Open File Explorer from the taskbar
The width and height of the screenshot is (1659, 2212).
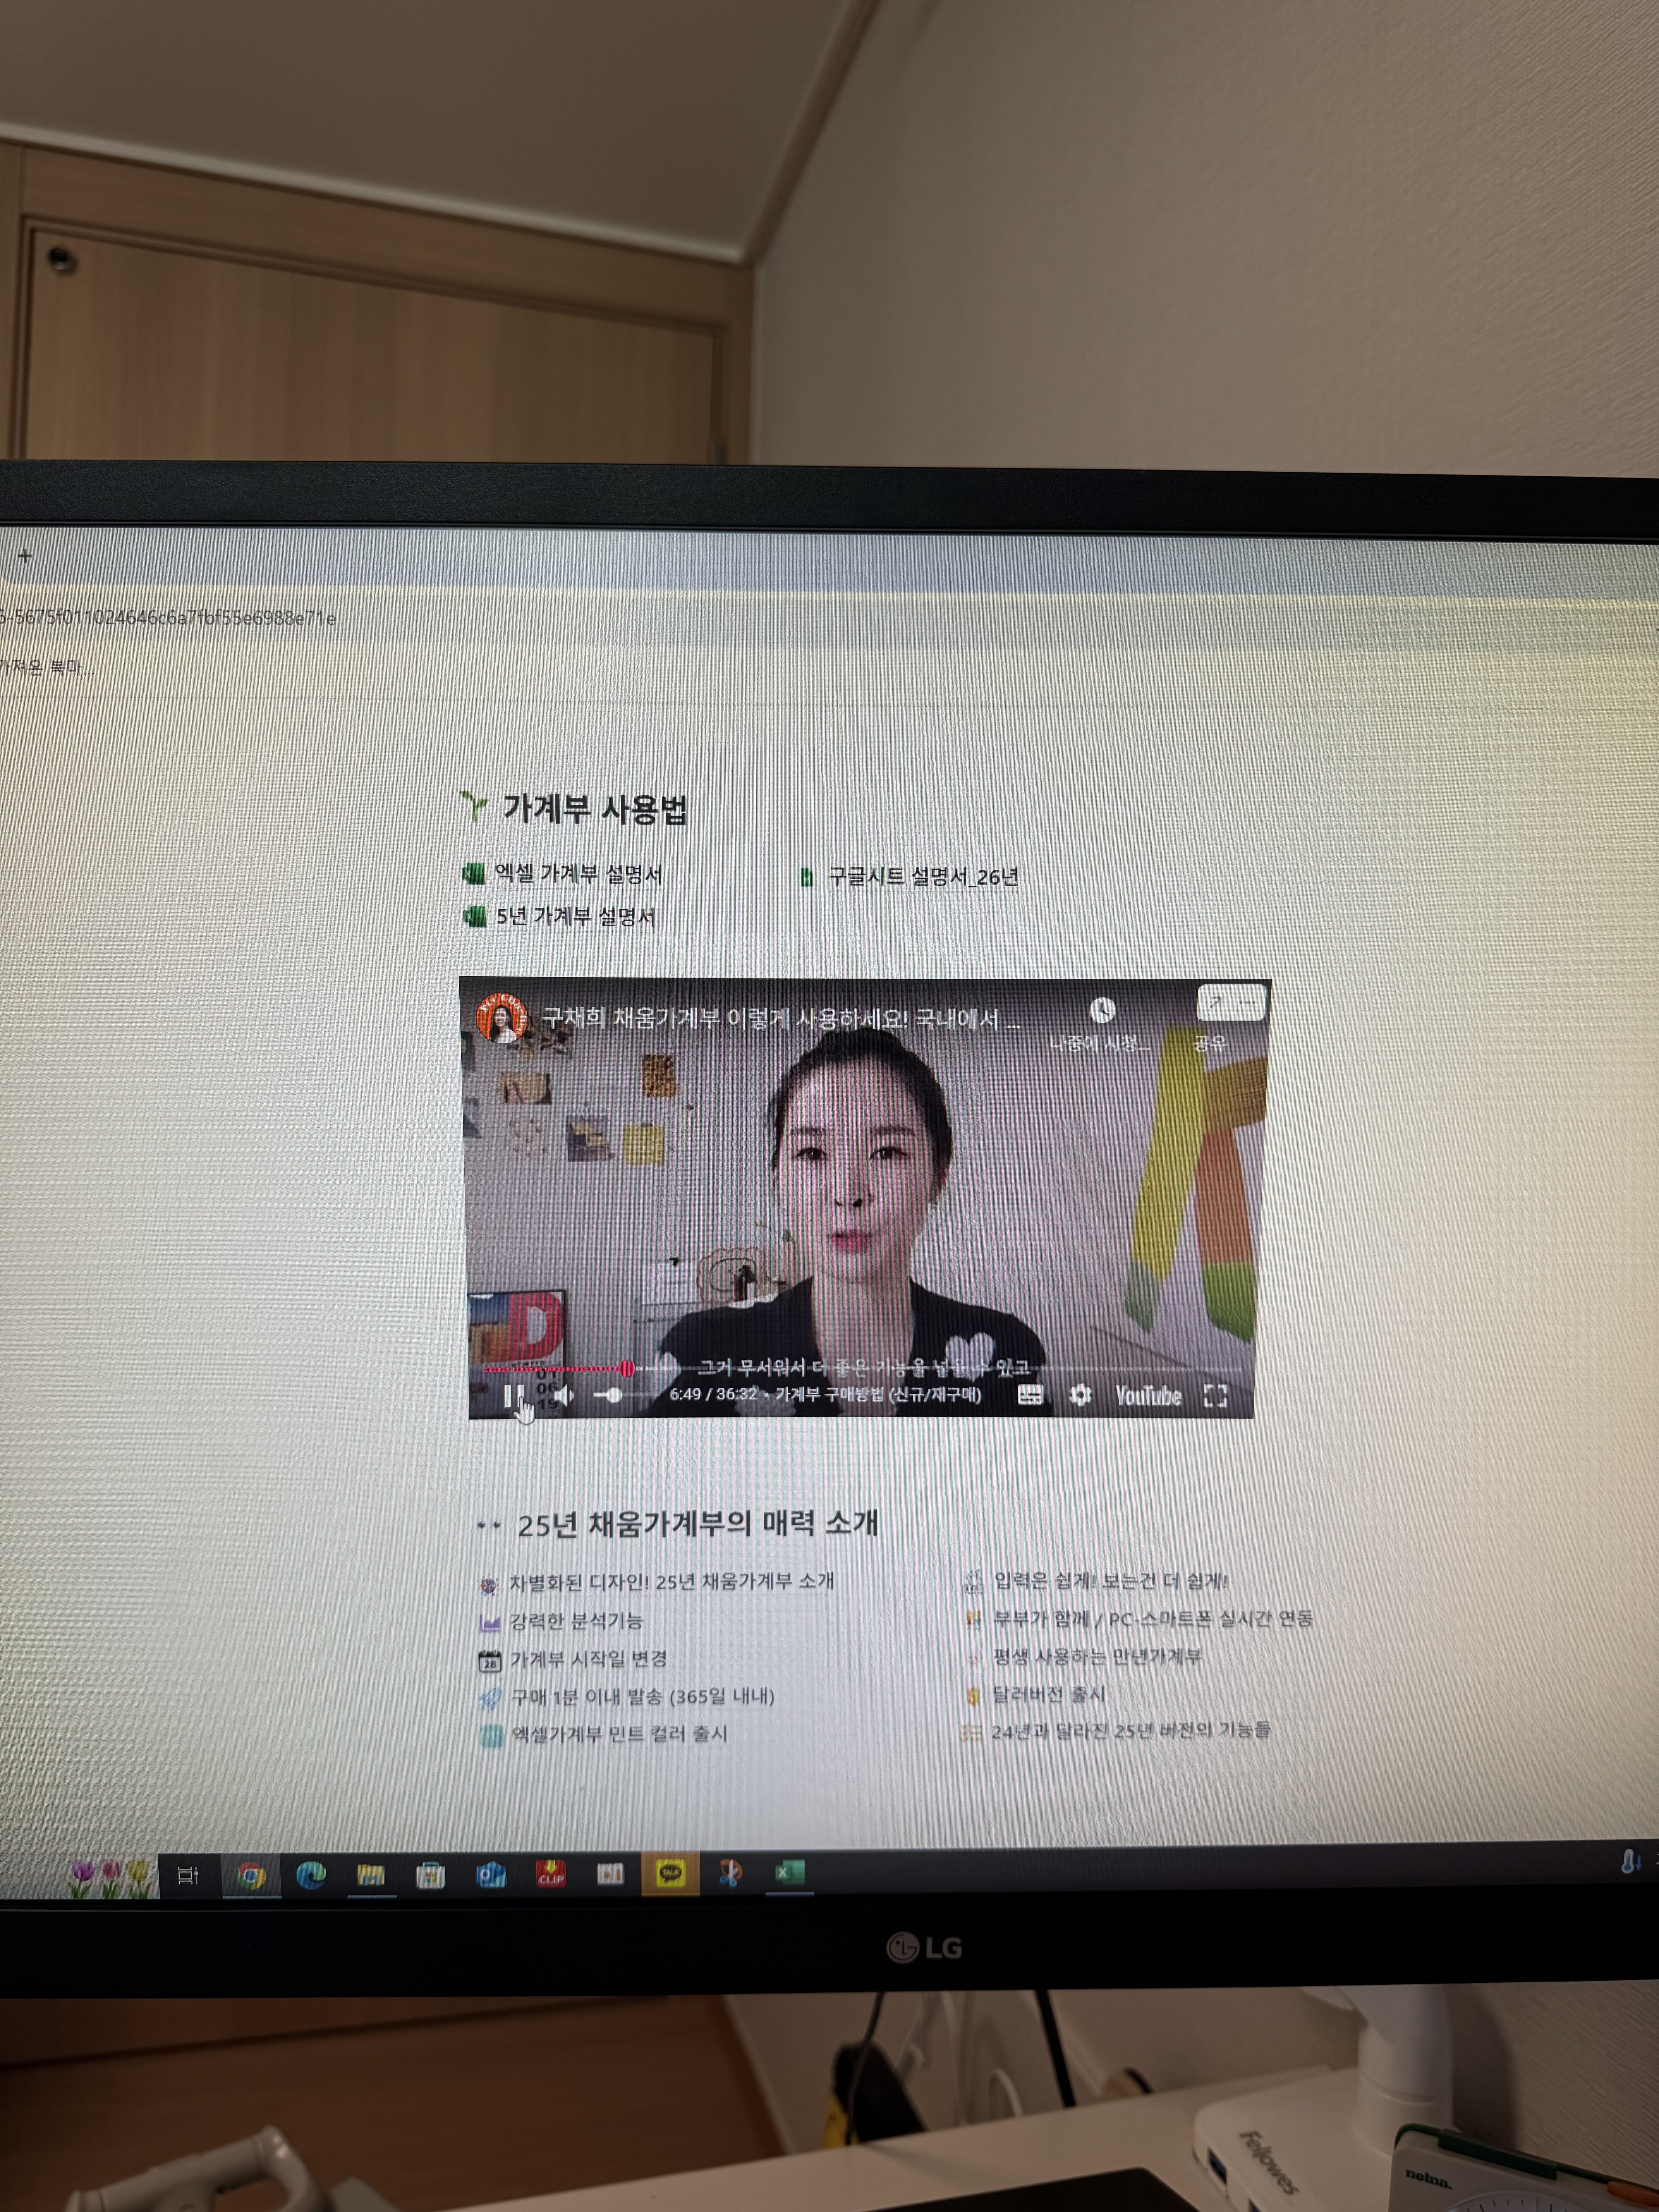point(371,1875)
